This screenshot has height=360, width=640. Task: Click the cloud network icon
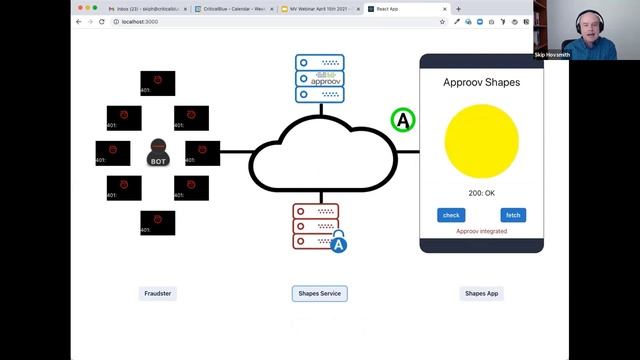(x=323, y=153)
